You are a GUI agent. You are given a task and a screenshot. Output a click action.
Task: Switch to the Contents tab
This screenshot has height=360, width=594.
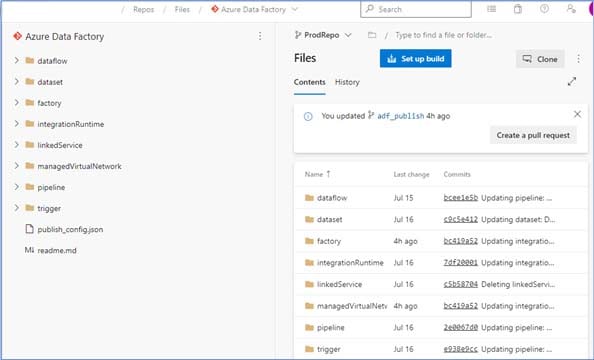(310, 82)
